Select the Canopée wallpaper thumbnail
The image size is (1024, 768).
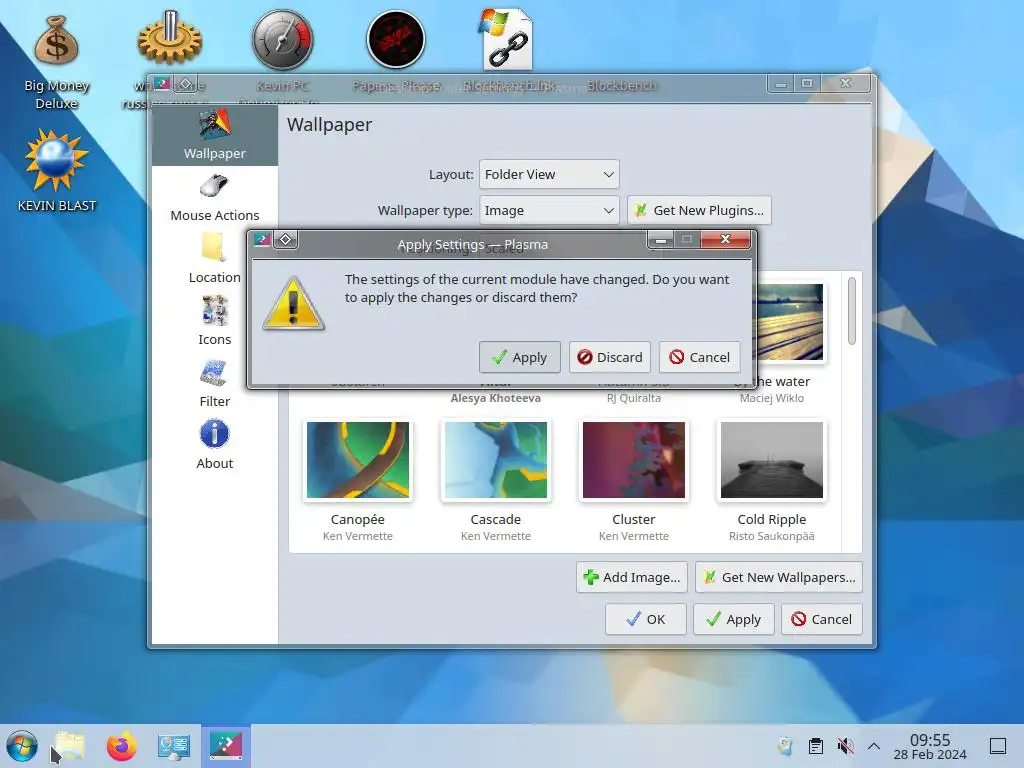tap(358, 460)
